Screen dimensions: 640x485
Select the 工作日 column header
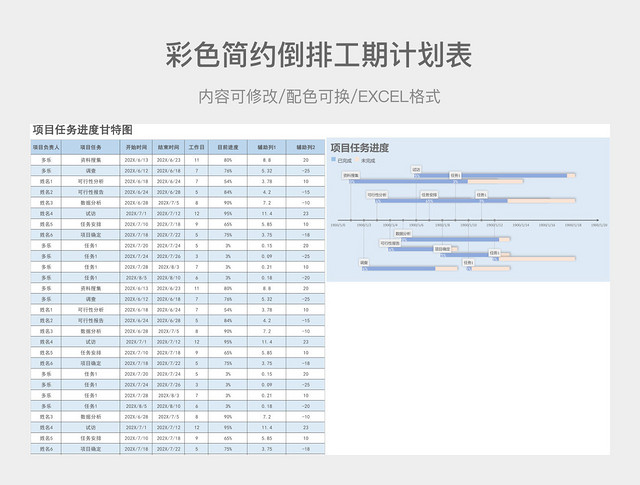point(196,147)
